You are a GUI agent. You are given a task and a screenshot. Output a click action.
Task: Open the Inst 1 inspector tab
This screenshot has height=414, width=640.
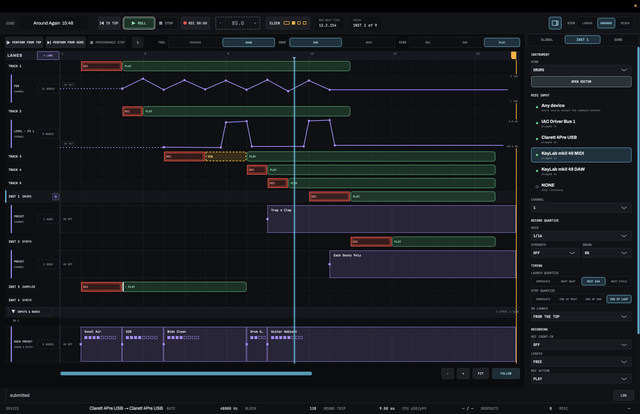click(582, 40)
